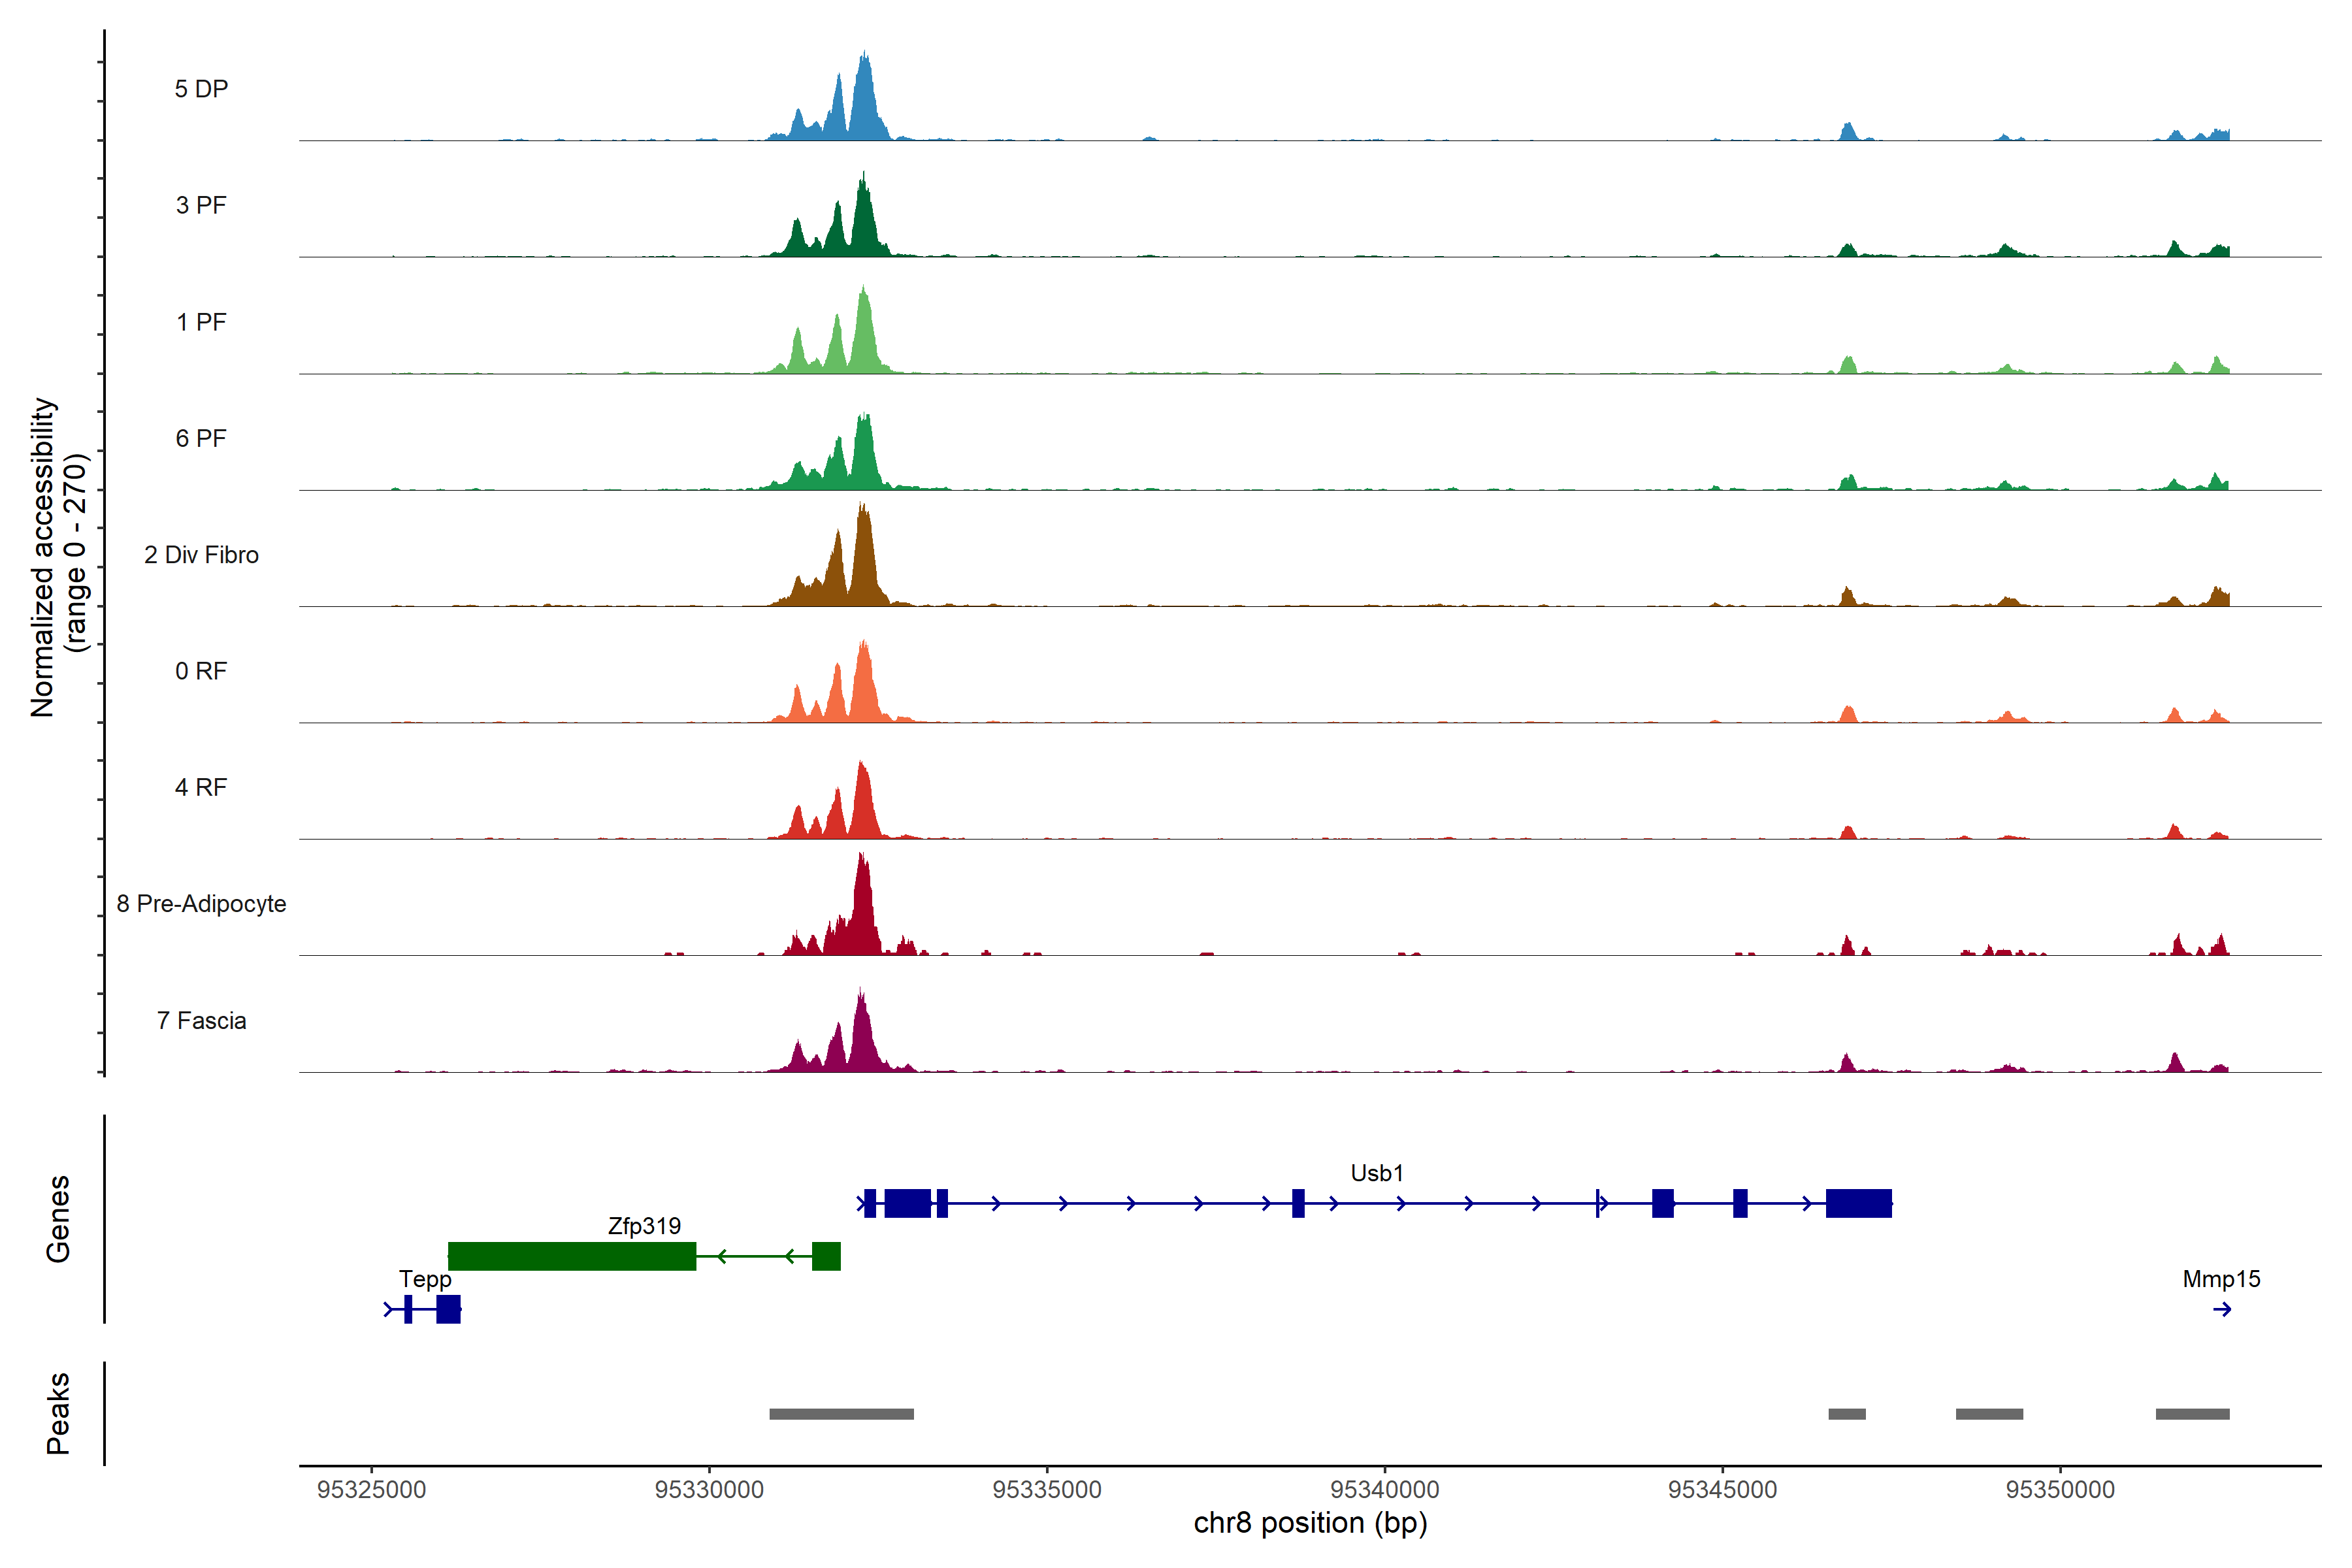Click the rightmost gray peak bar
This screenshot has width=2352, height=1568.
(2192, 1414)
